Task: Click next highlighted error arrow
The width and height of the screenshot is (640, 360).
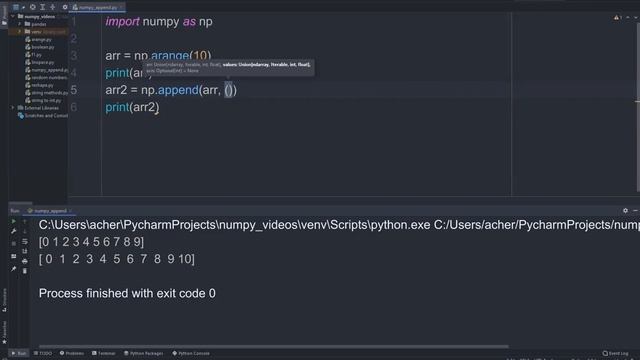Action: click(636, 18)
